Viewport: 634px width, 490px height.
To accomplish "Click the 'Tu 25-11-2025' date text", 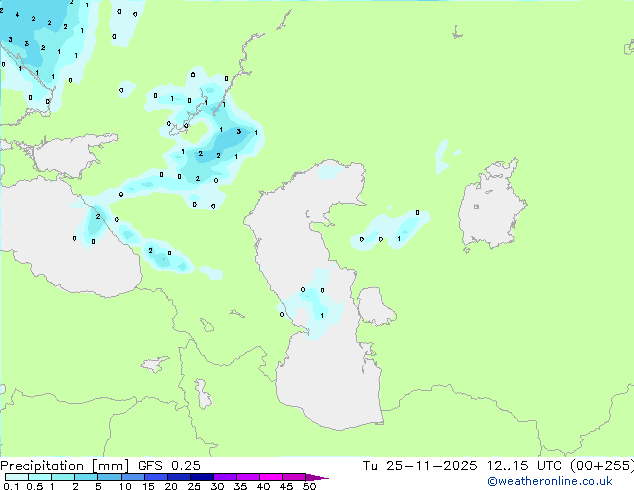I will click(420, 466).
